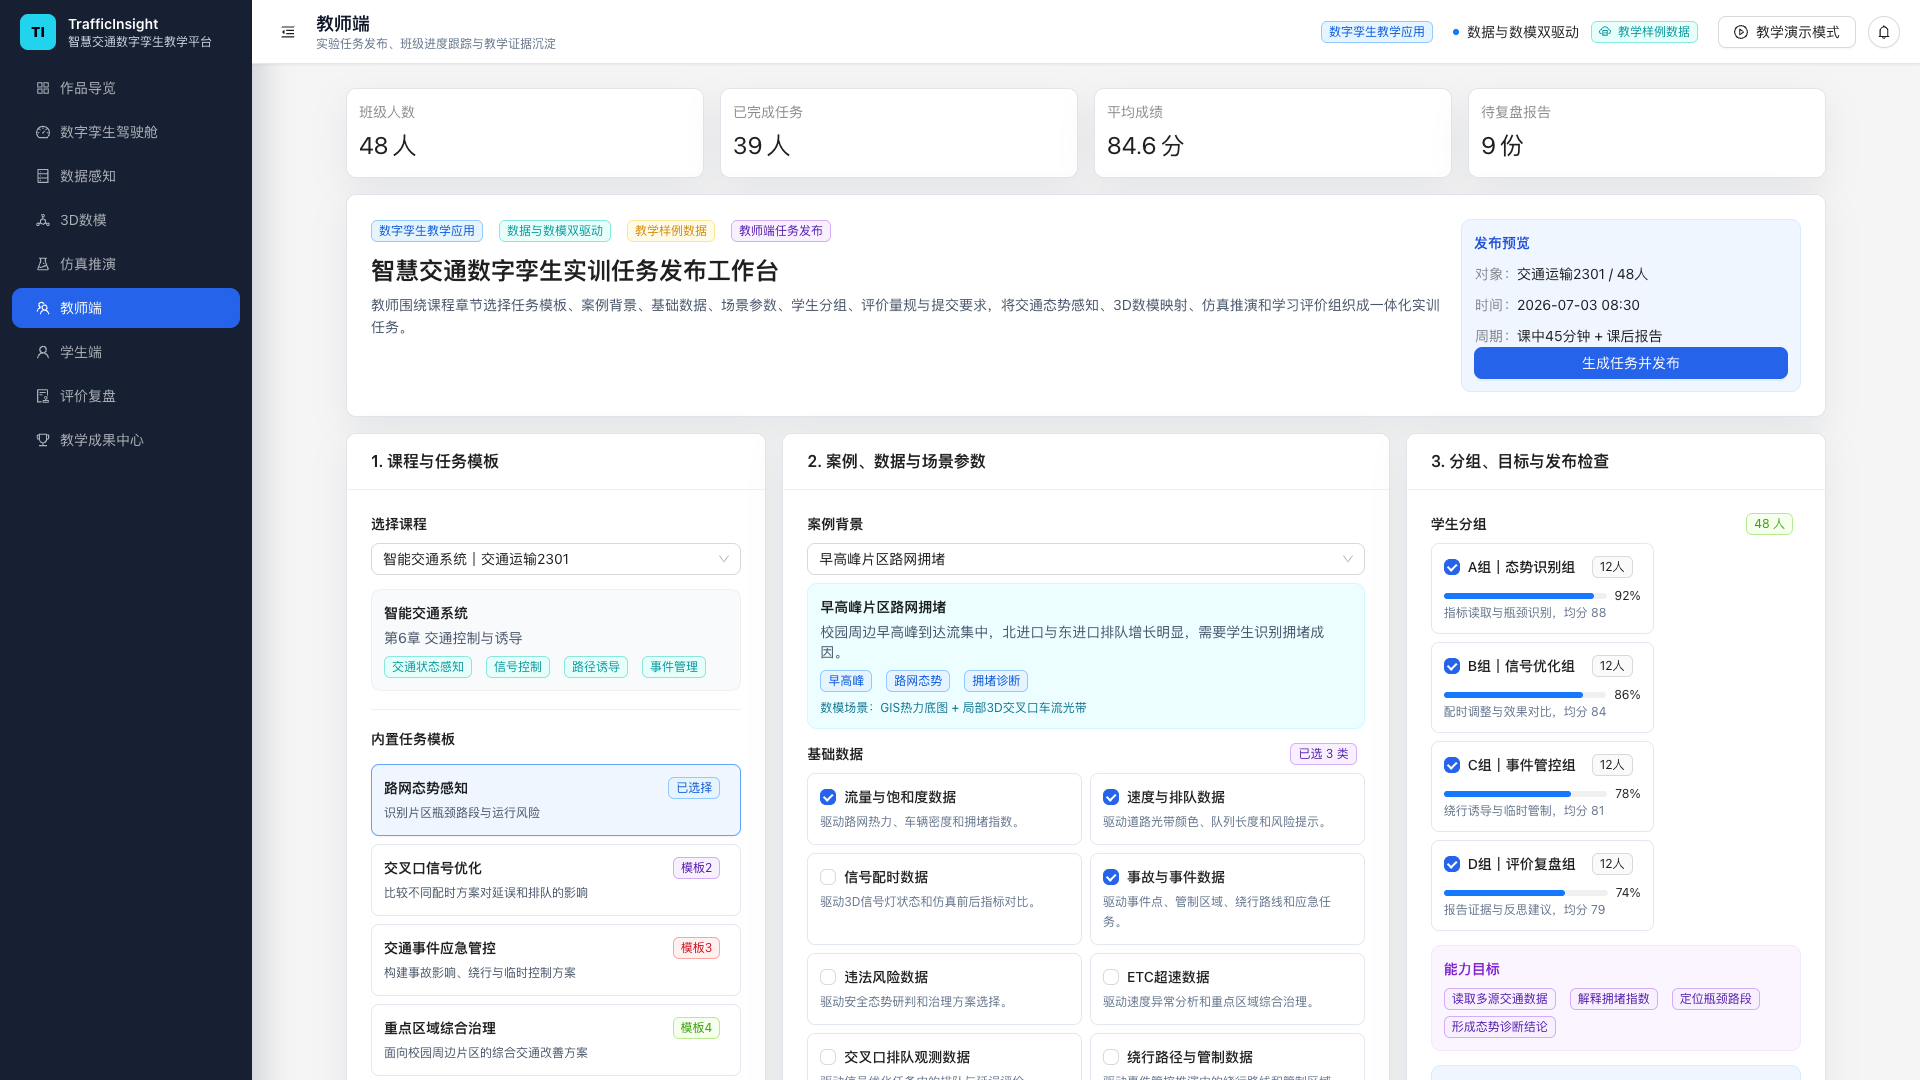1920x1080 pixels.
Task: Open 仿真推演 menu item
Action: point(126,264)
